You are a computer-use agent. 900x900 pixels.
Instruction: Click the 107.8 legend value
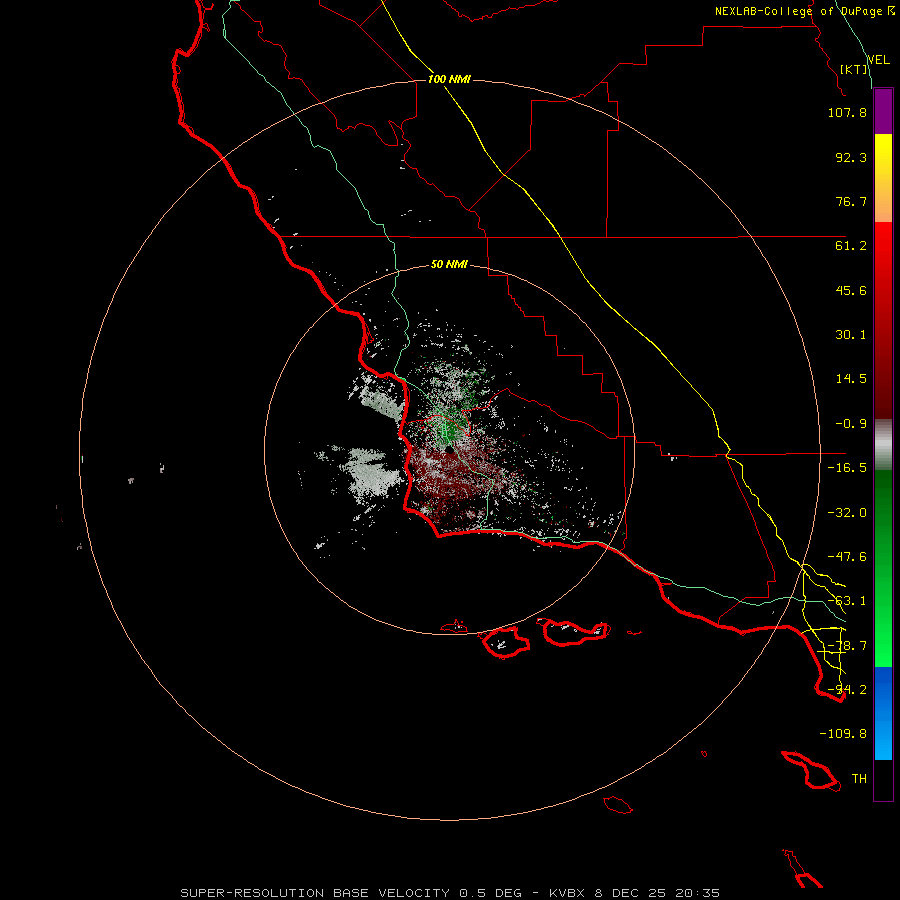point(847,112)
